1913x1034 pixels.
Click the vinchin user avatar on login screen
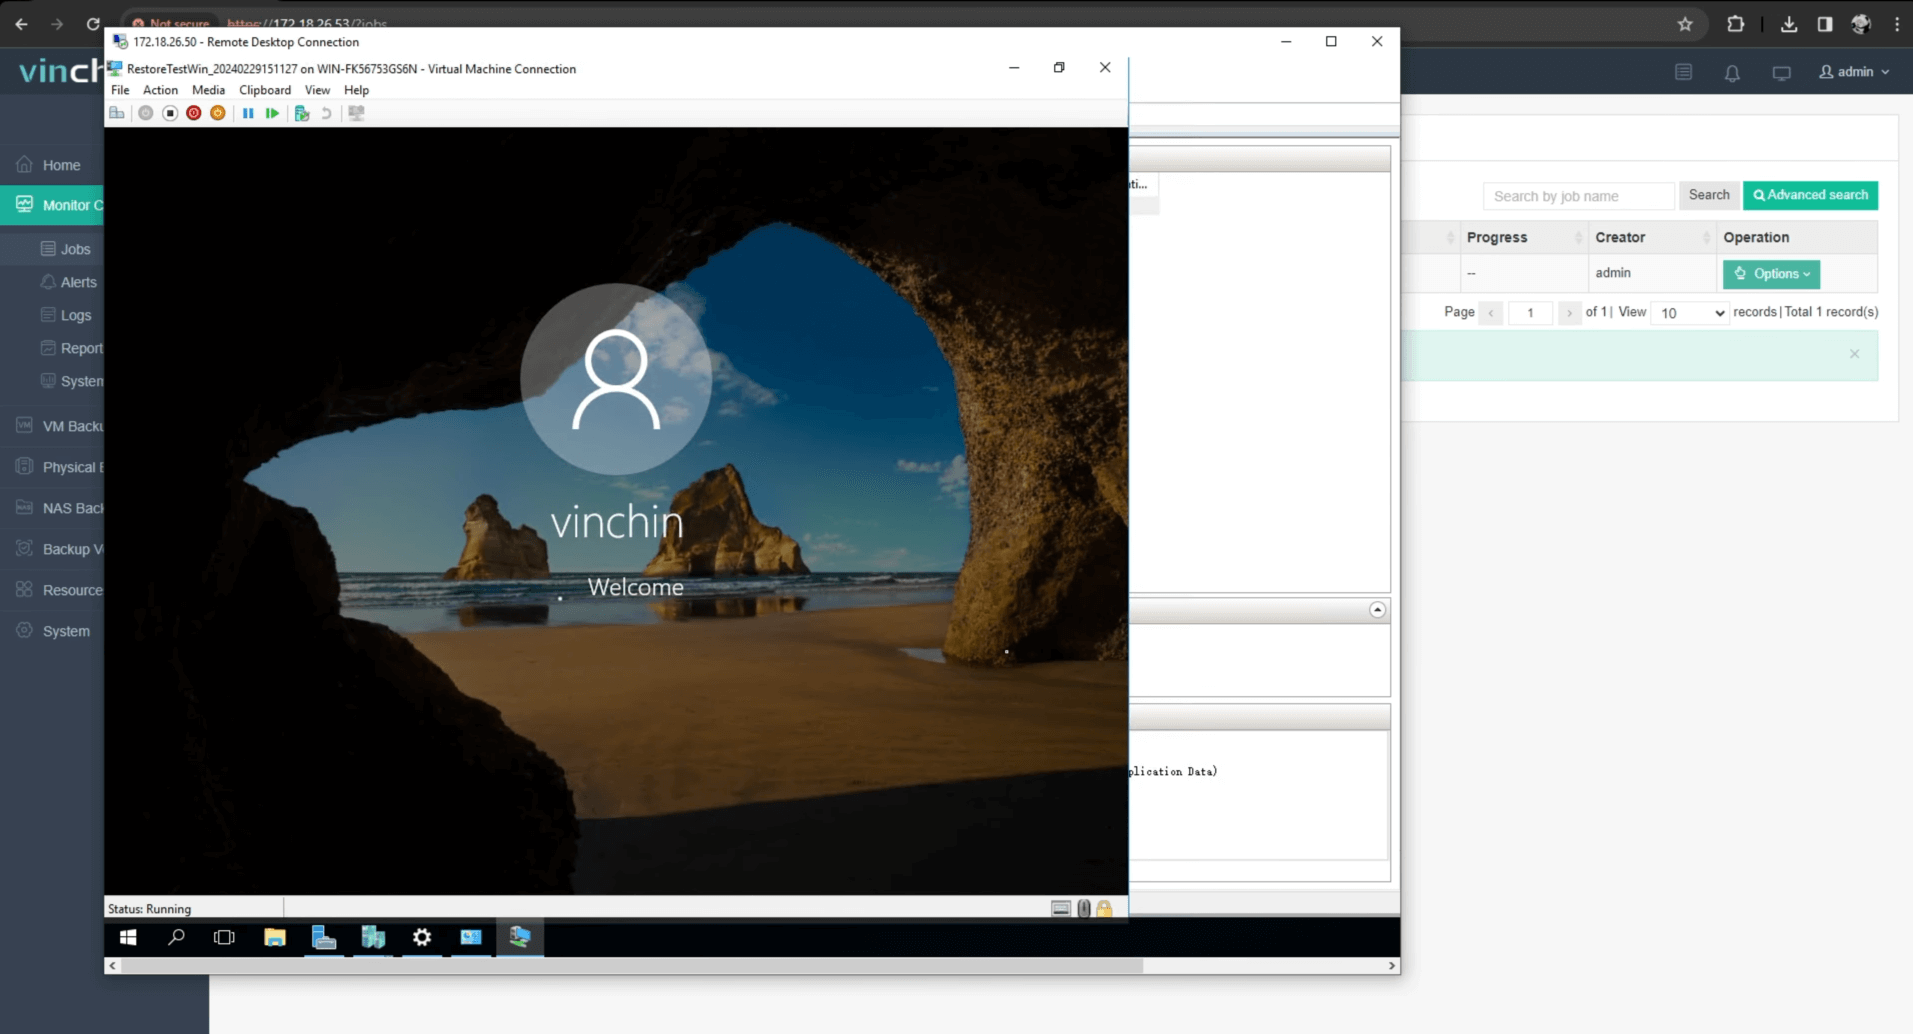point(616,379)
